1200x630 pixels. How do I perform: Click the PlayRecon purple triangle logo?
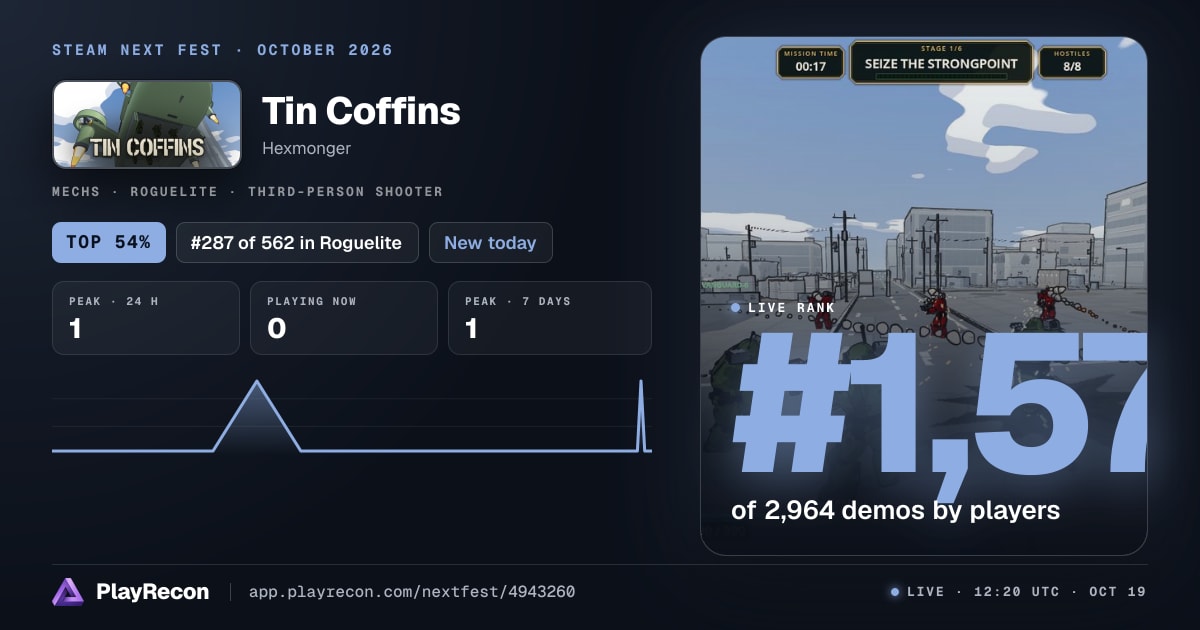tap(68, 592)
